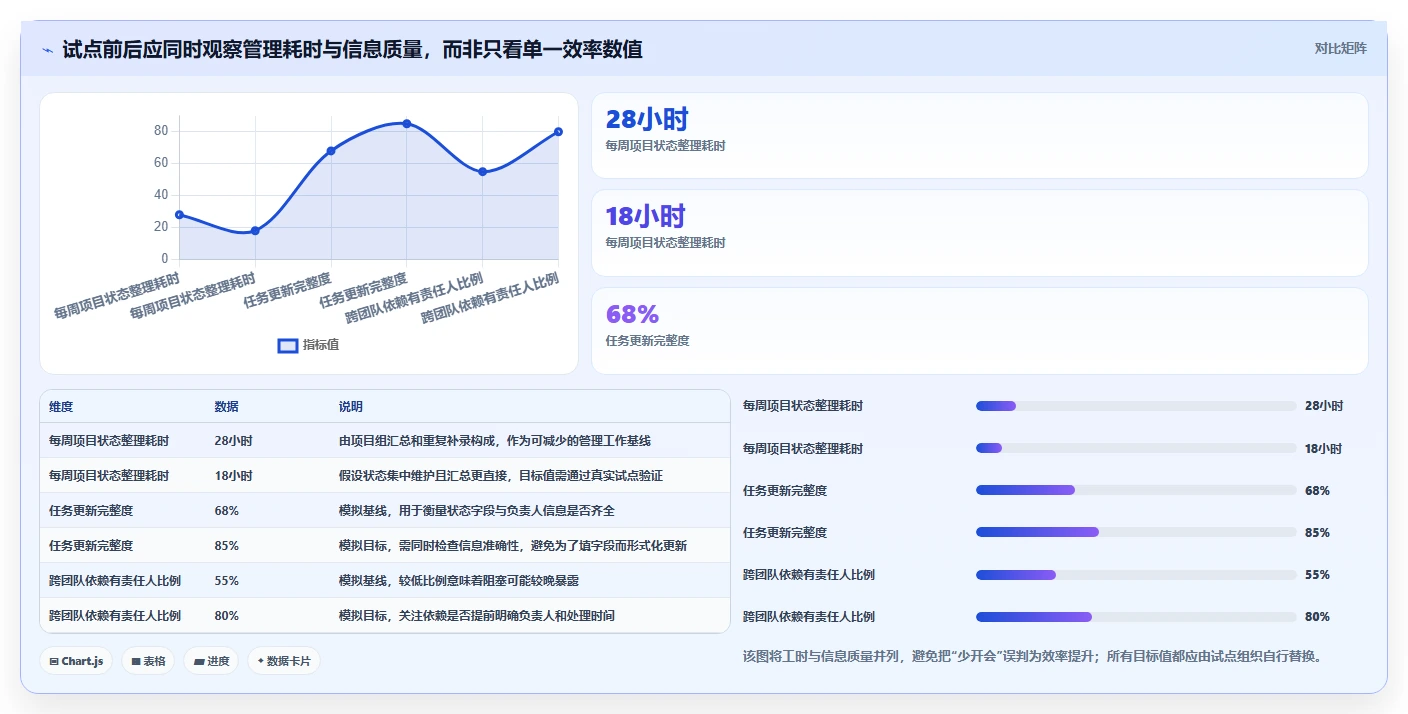Click the 对比矩阵 label in the header
This screenshot has width=1408, height=714.
point(1340,48)
